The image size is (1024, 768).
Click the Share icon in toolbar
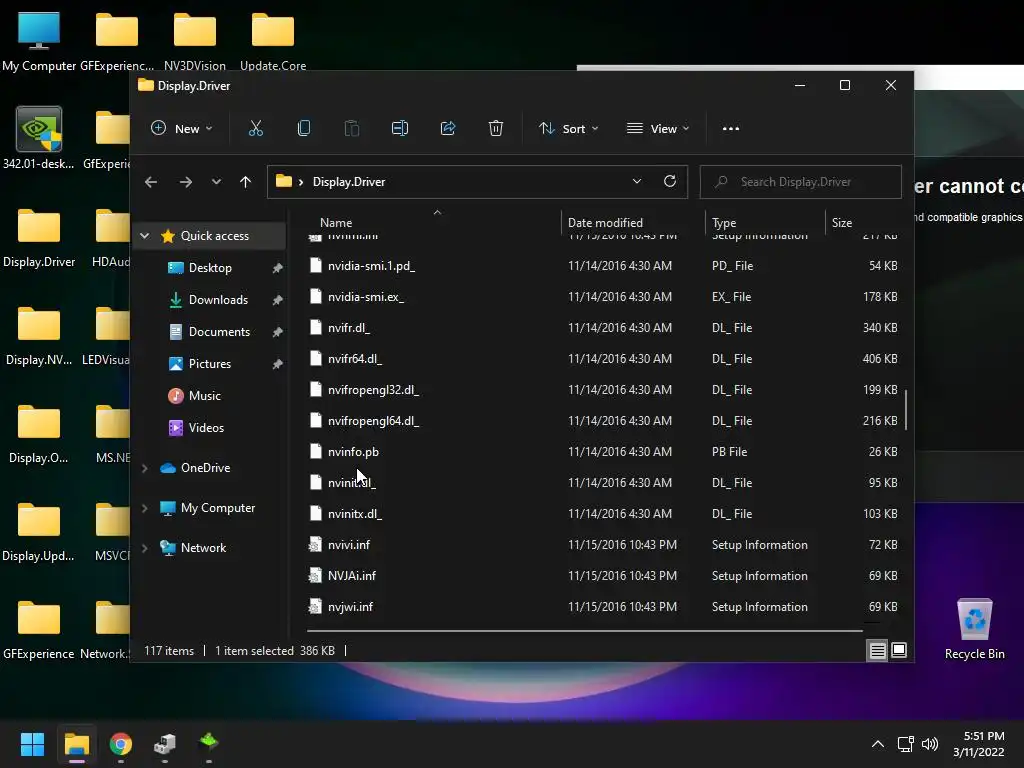(448, 129)
